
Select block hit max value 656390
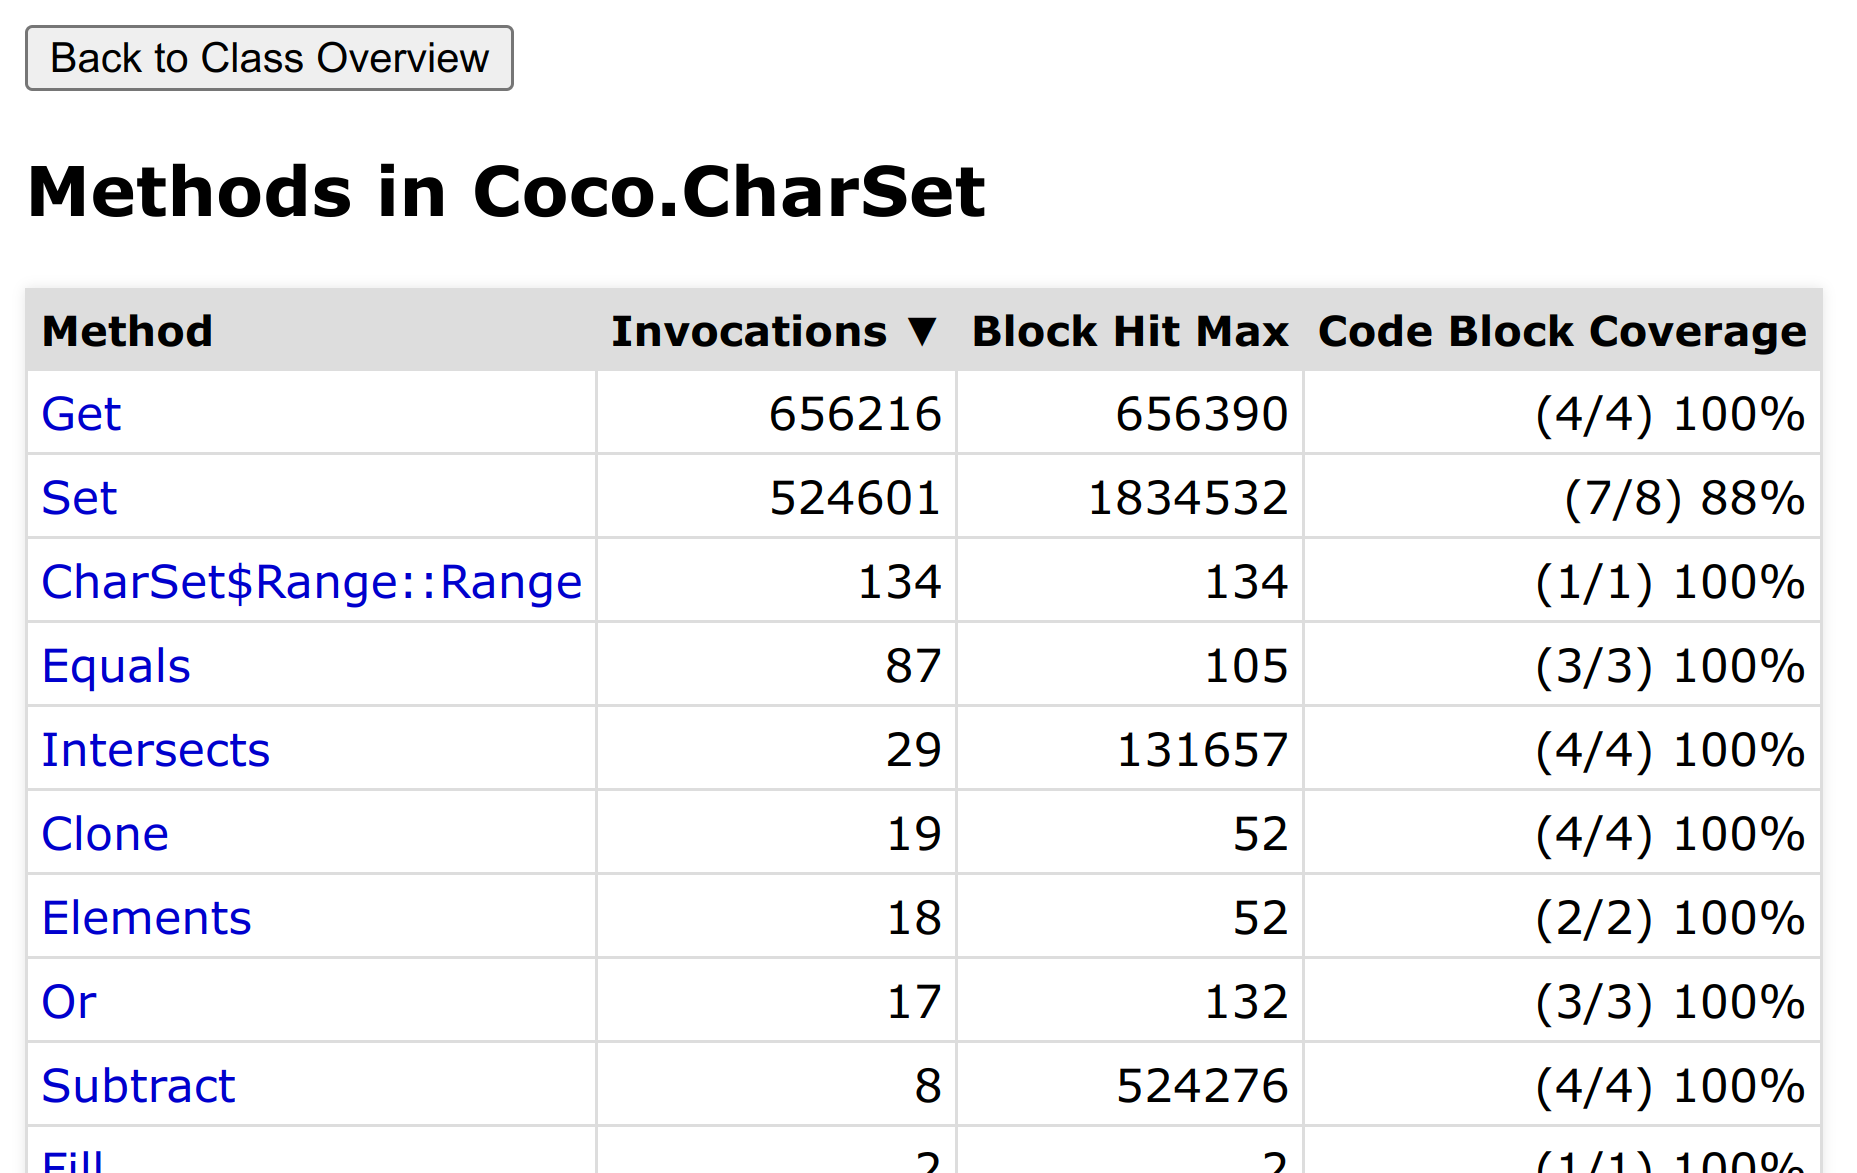tap(1202, 414)
